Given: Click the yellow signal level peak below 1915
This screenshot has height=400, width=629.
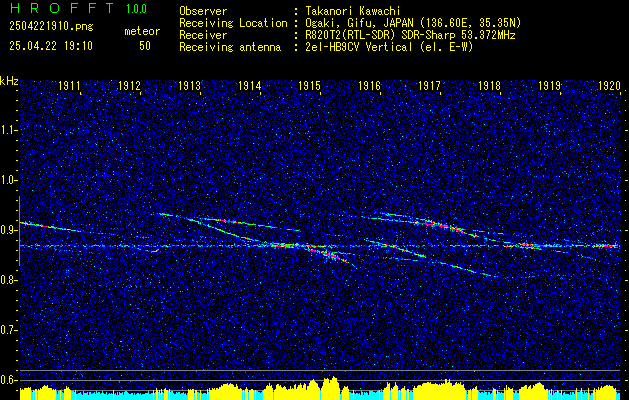Looking at the screenshot, I should (x=331, y=388).
